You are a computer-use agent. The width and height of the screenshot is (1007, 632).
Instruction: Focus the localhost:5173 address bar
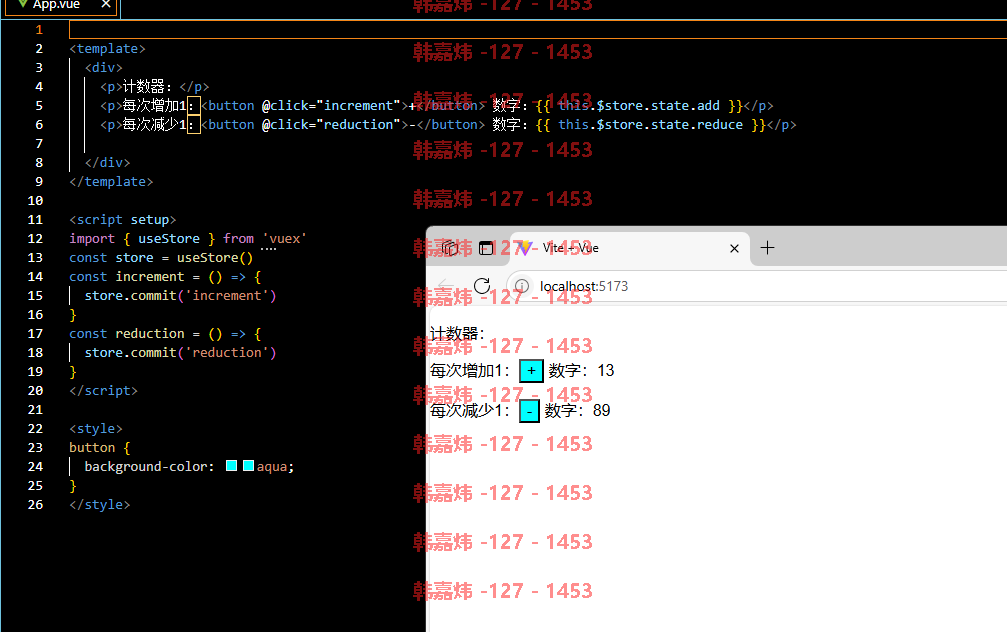point(757,286)
